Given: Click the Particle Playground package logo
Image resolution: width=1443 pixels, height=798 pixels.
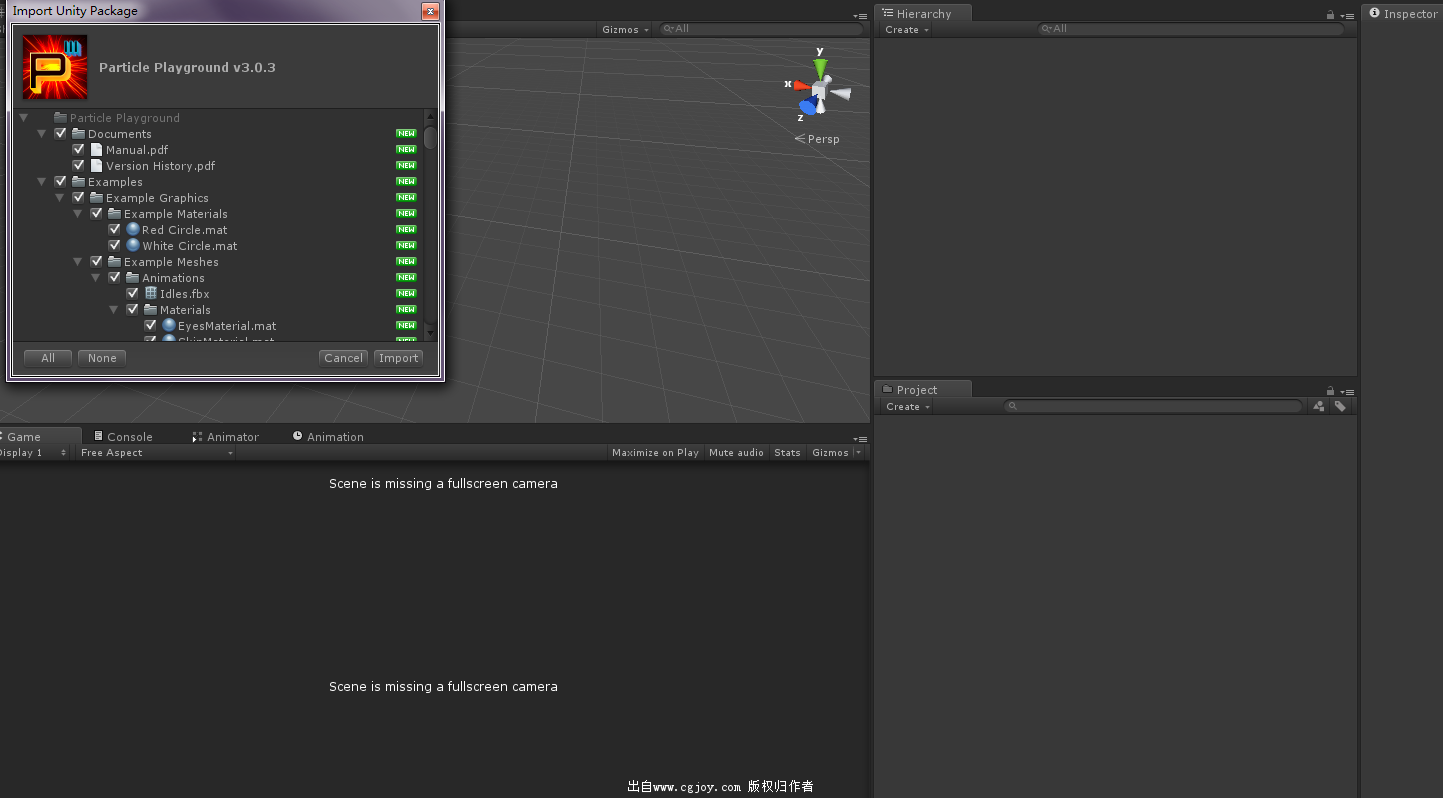Looking at the screenshot, I should 55,67.
